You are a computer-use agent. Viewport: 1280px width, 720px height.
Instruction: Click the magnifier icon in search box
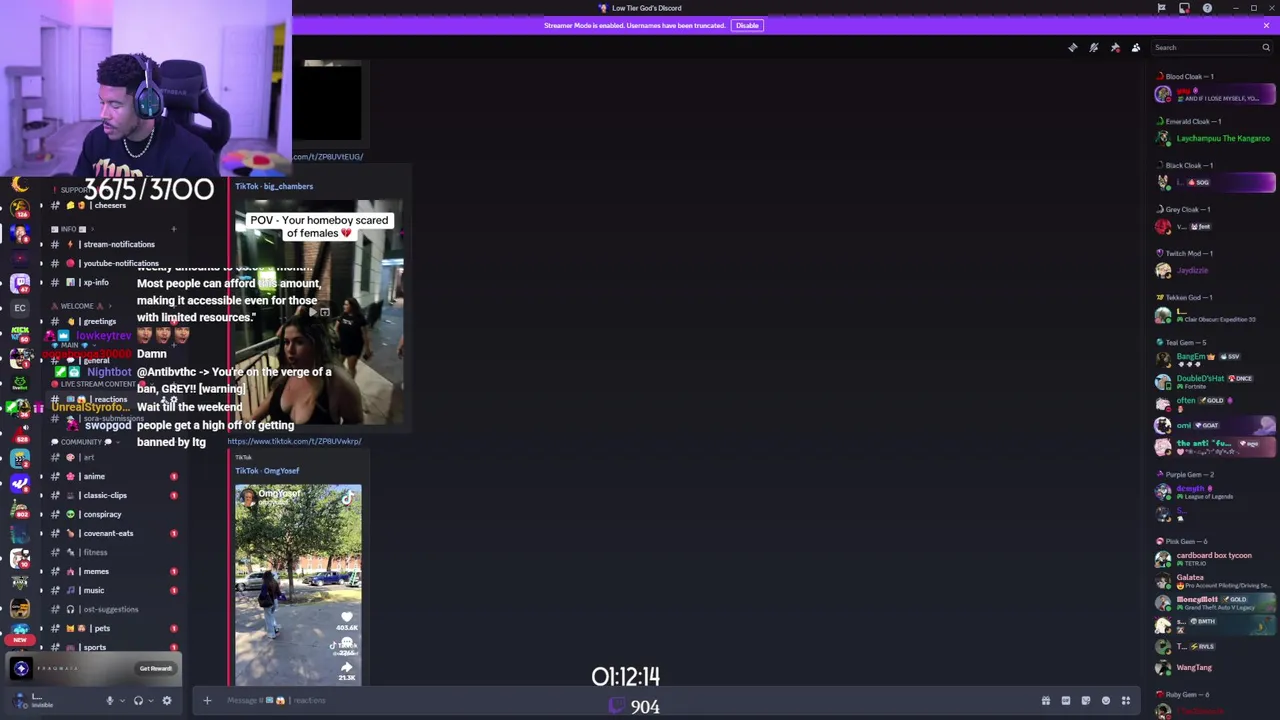pyautogui.click(x=1265, y=47)
